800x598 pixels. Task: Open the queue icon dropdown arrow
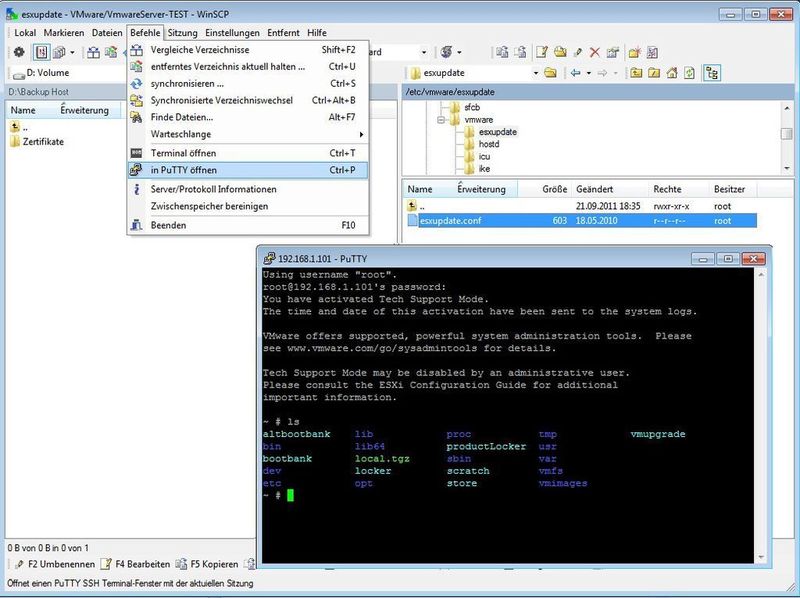coord(72,52)
